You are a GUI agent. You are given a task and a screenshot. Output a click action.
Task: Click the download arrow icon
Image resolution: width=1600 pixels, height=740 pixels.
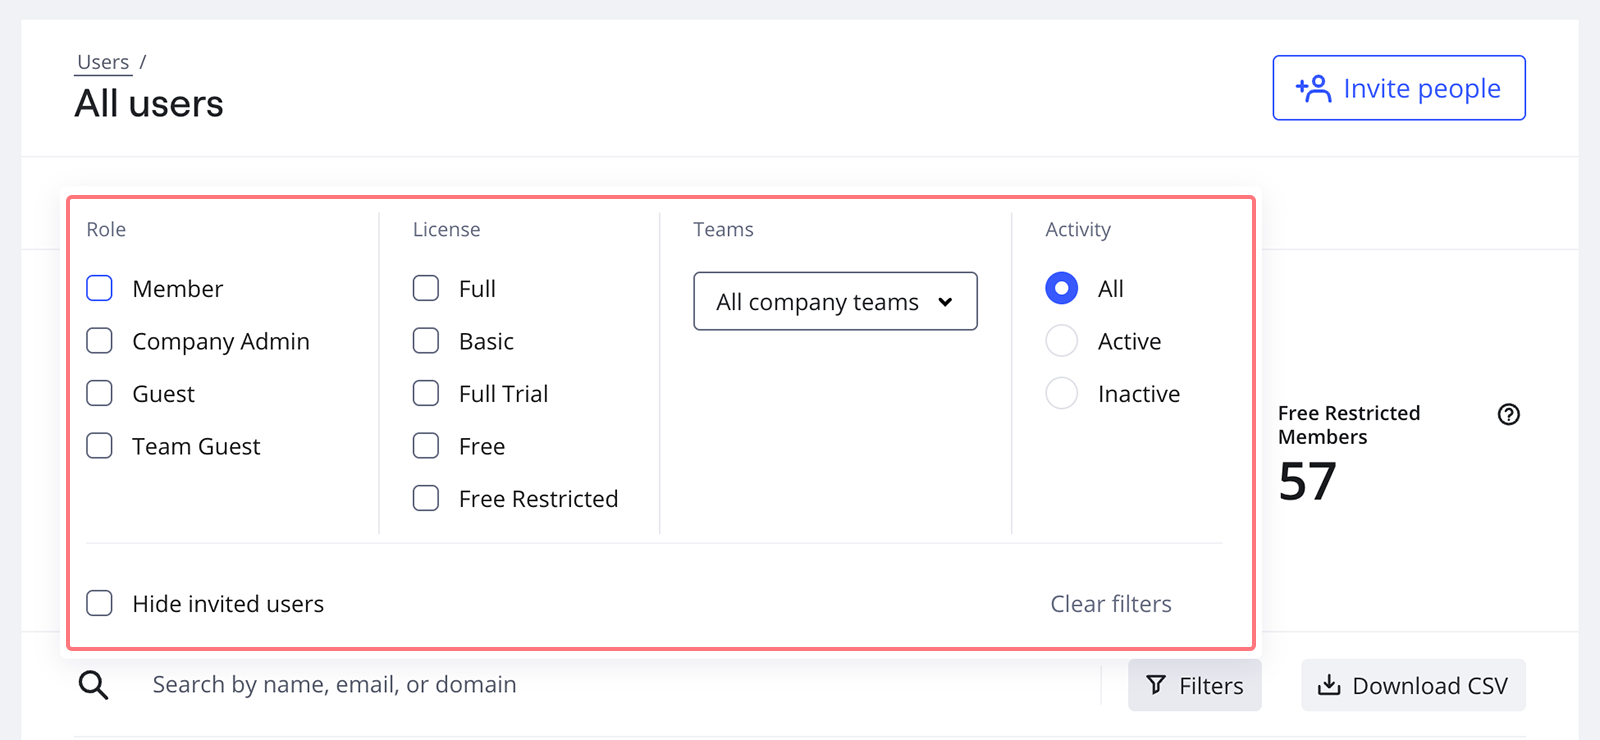click(x=1328, y=685)
